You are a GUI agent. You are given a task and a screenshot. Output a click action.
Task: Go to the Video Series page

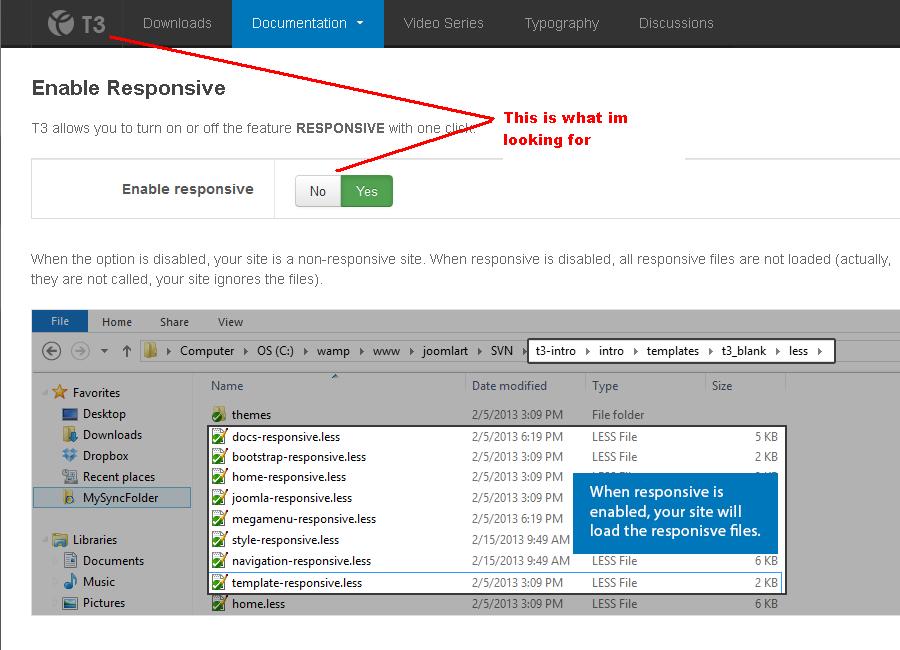(x=443, y=23)
